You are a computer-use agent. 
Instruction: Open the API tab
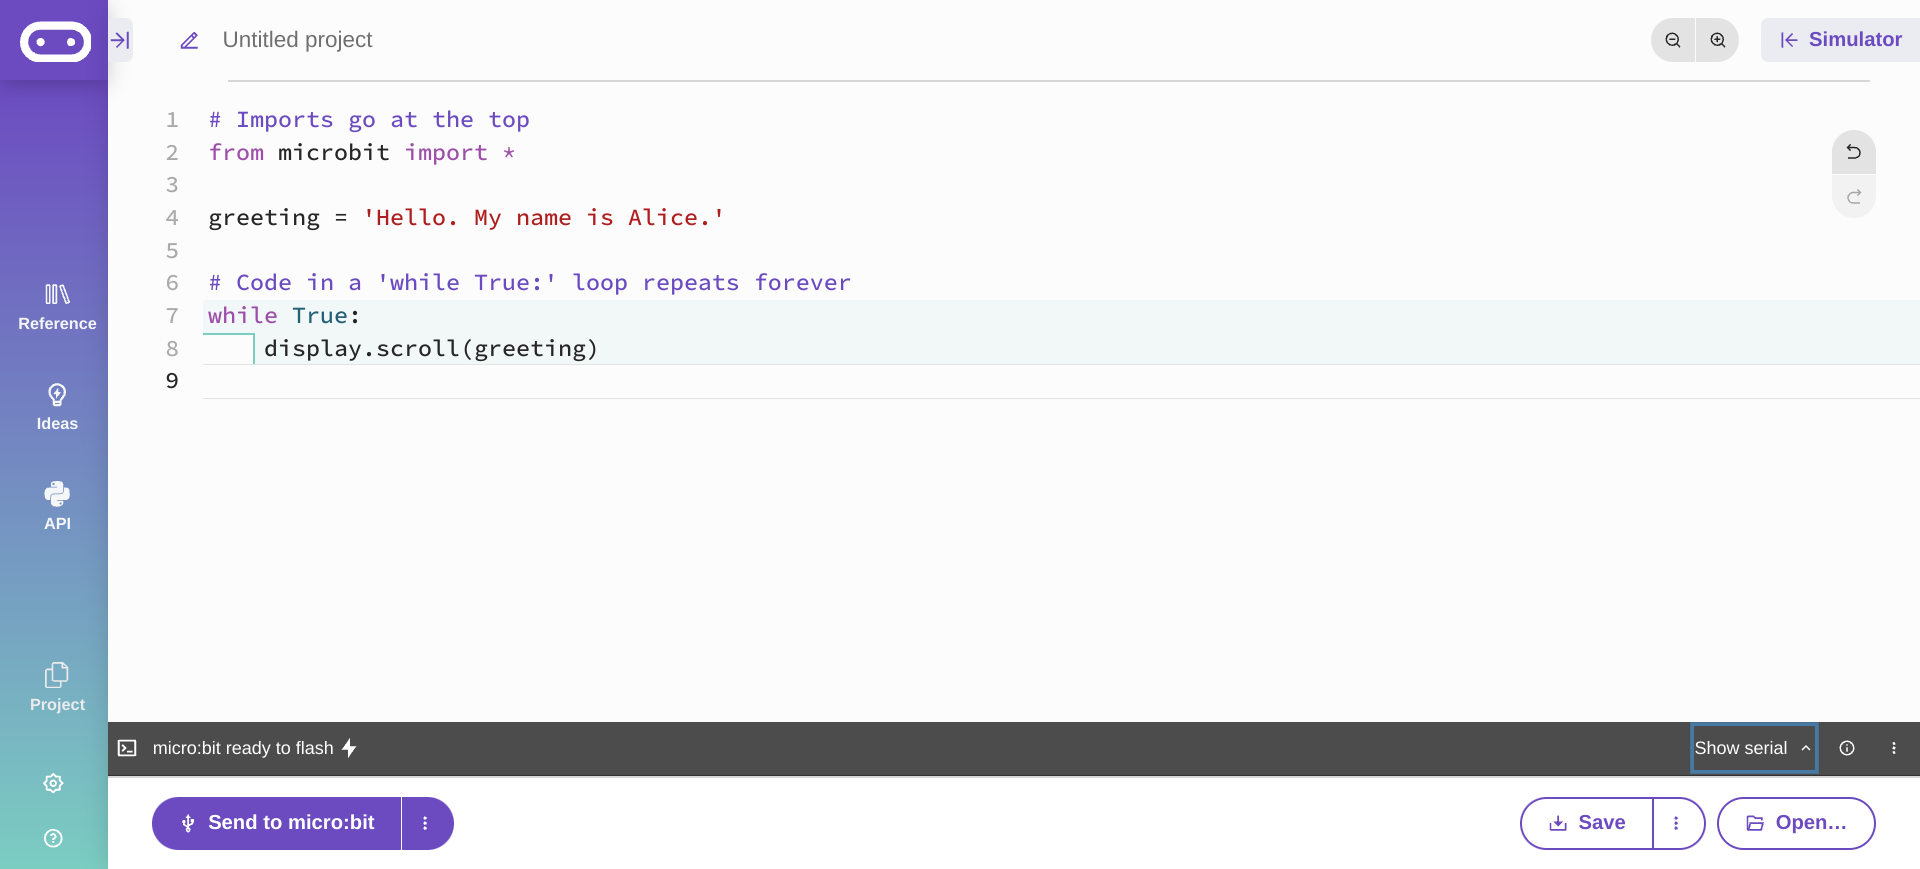point(57,506)
